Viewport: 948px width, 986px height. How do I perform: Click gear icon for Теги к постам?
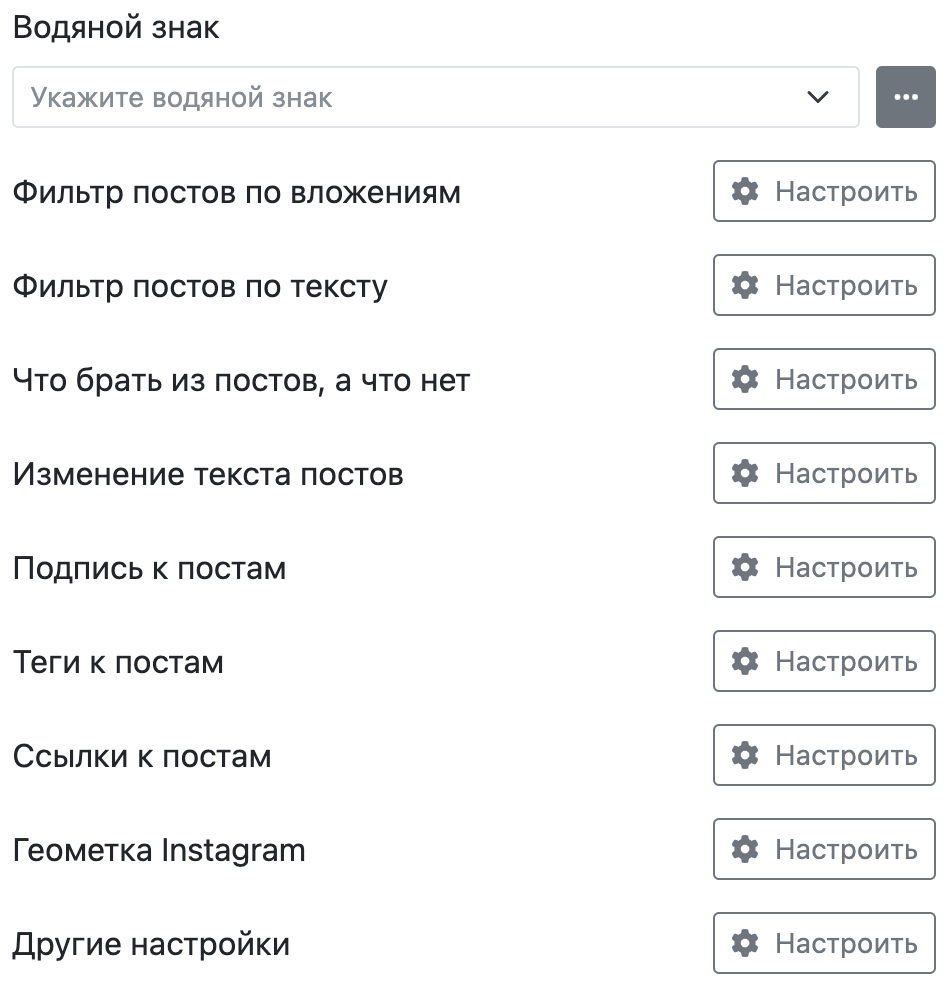745,661
